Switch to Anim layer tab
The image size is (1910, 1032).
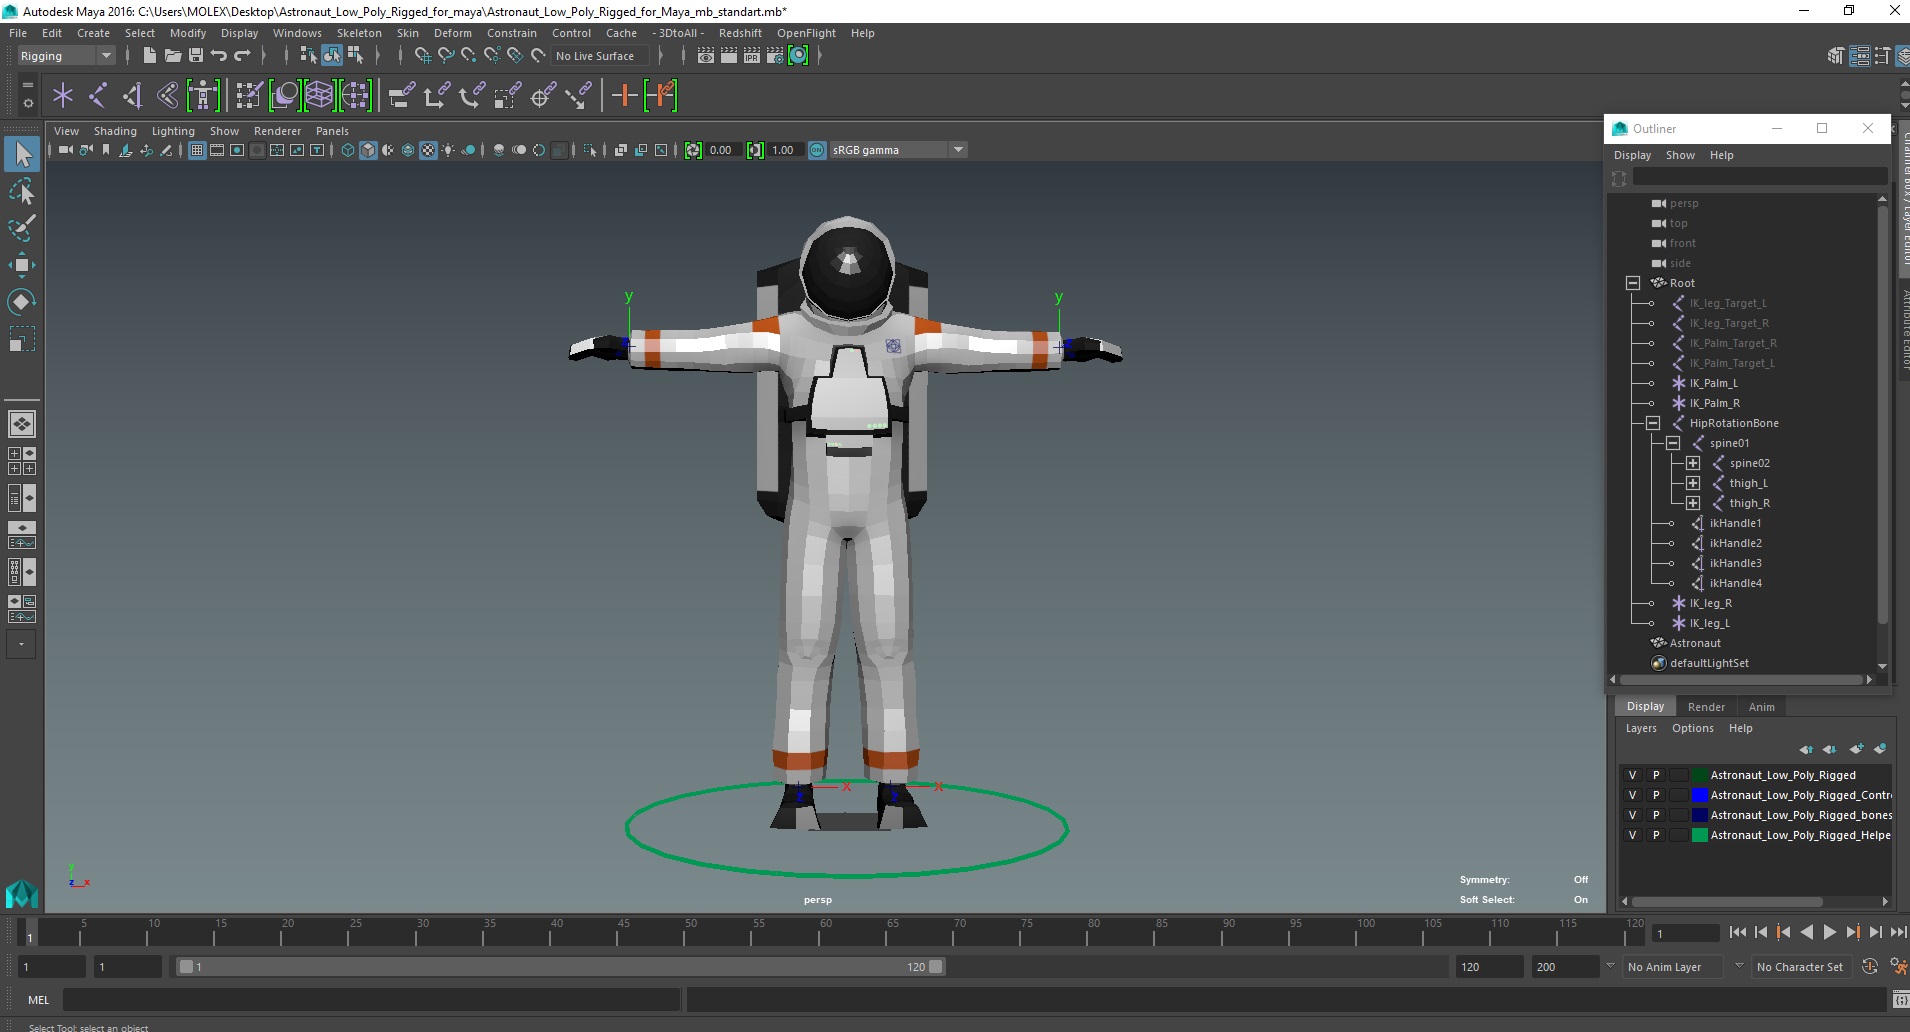click(1761, 707)
